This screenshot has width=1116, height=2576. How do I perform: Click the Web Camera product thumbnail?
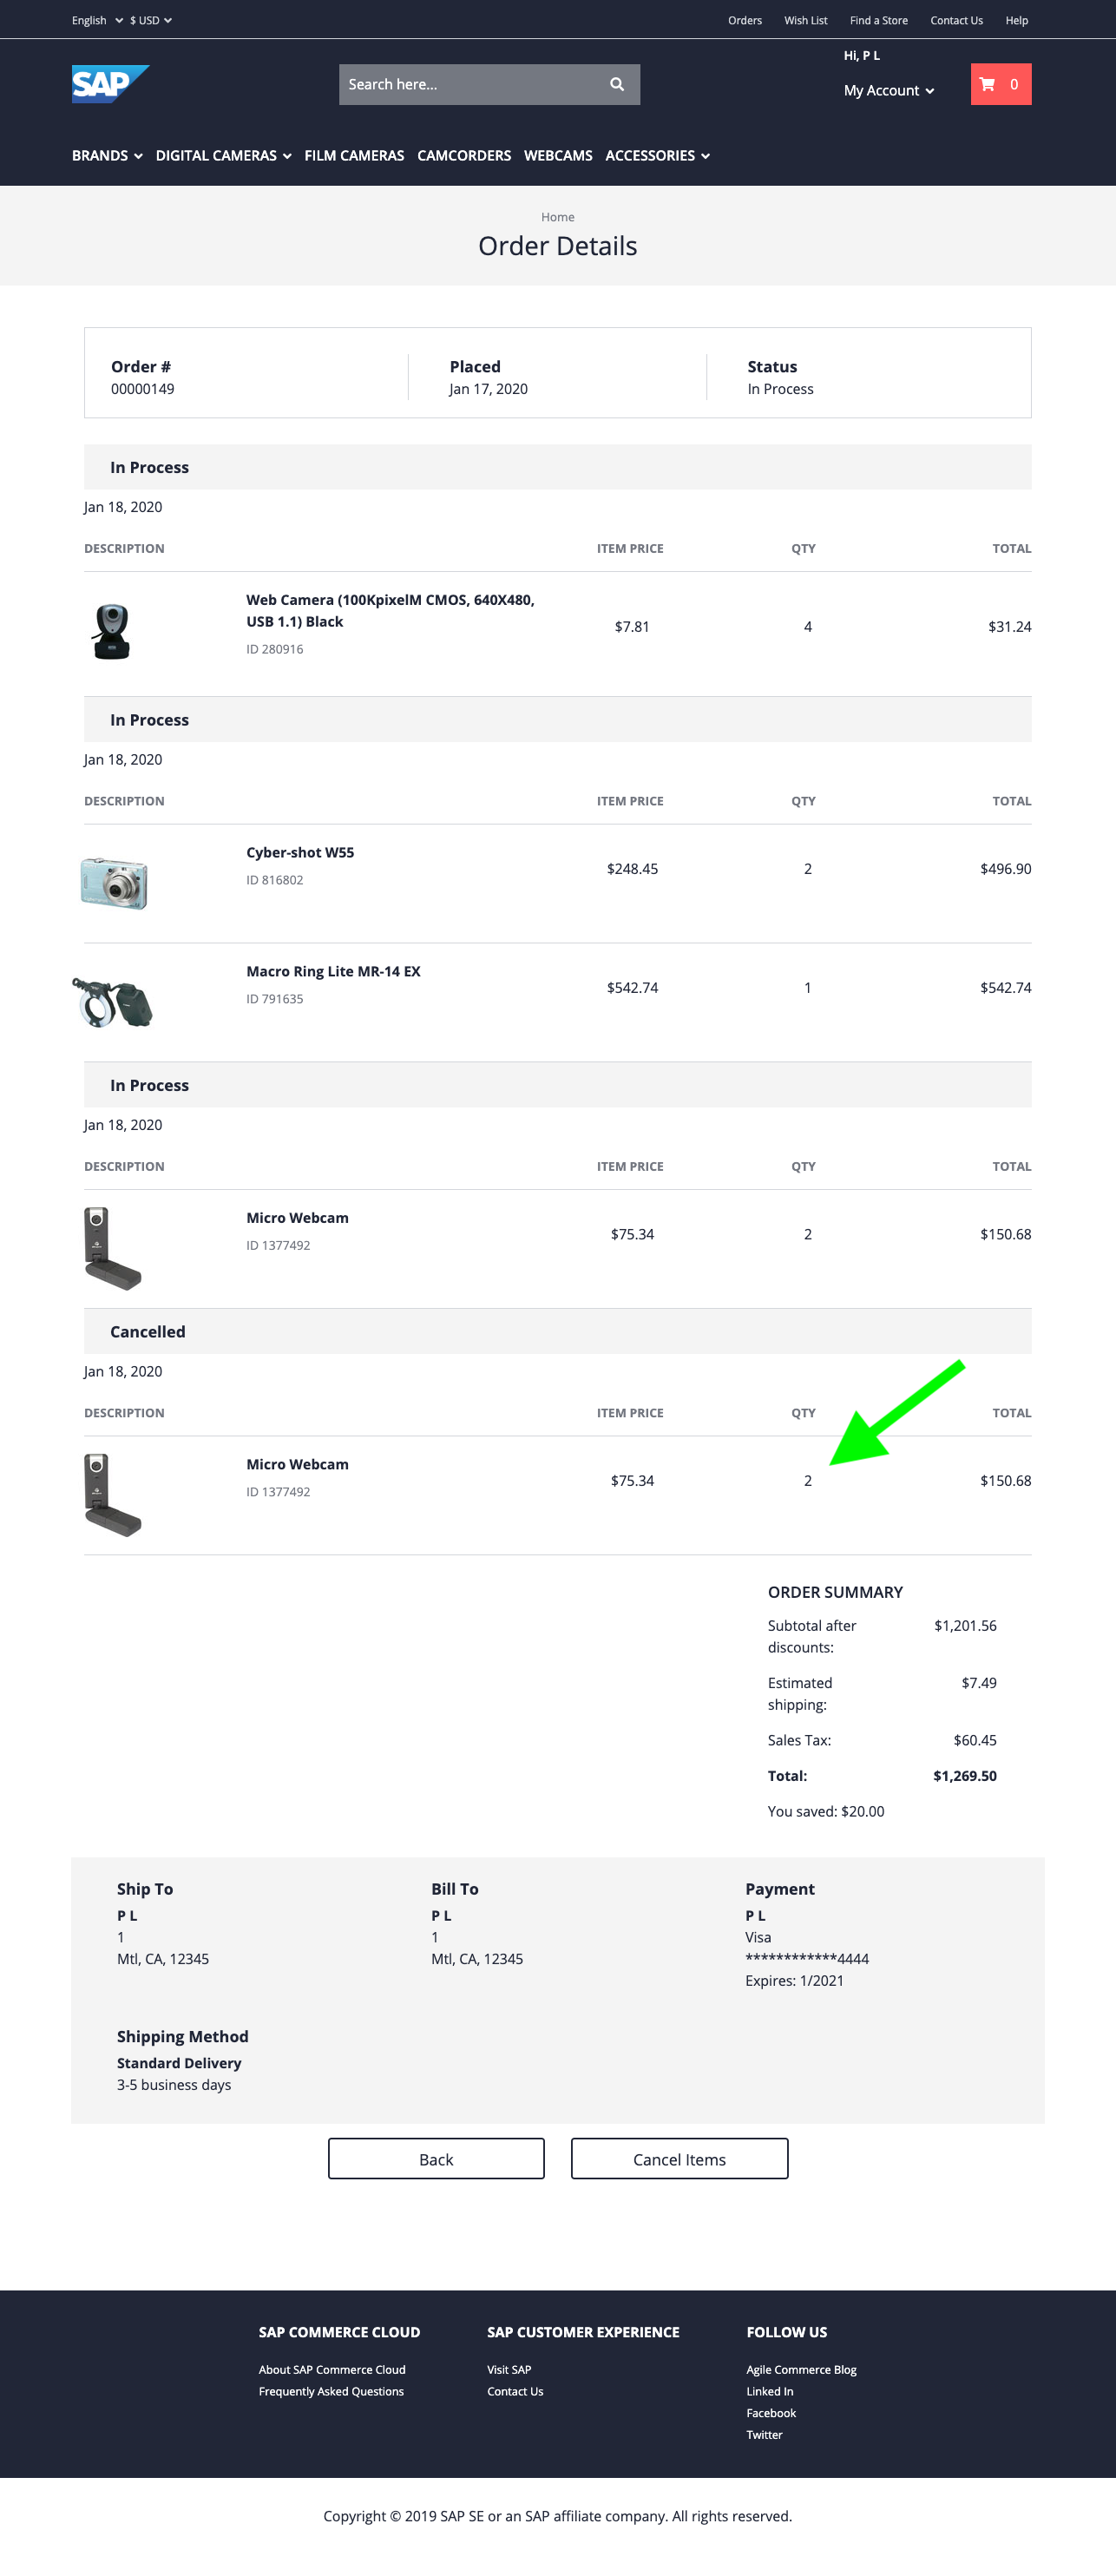112,626
